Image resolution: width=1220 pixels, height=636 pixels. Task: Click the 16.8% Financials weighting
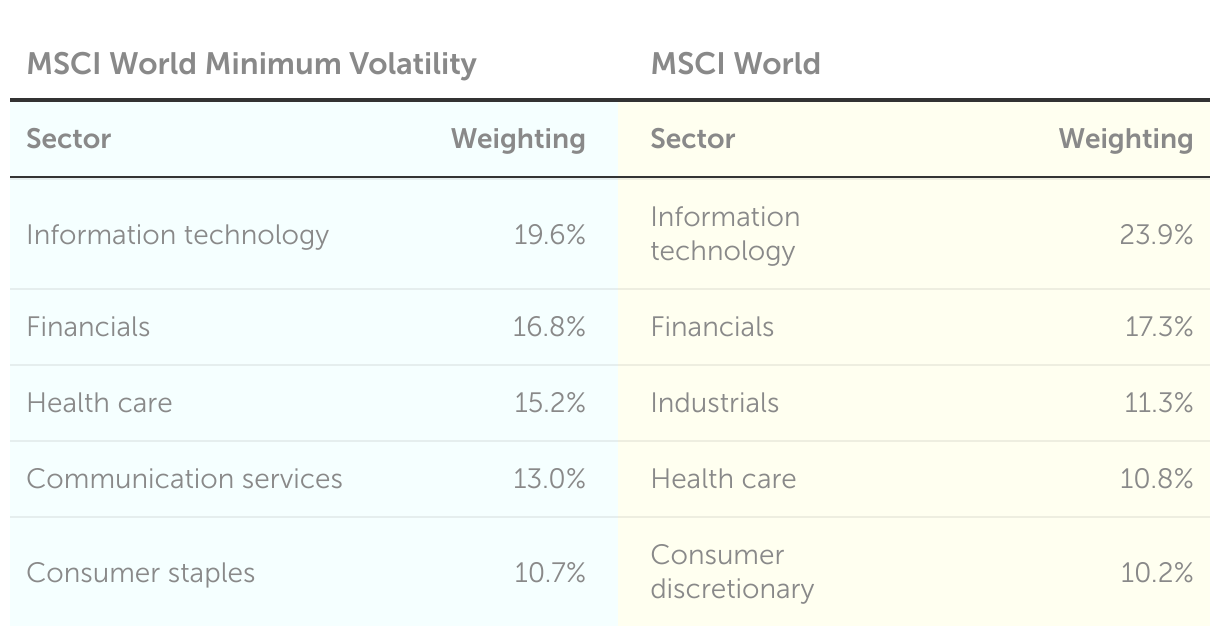[550, 327]
